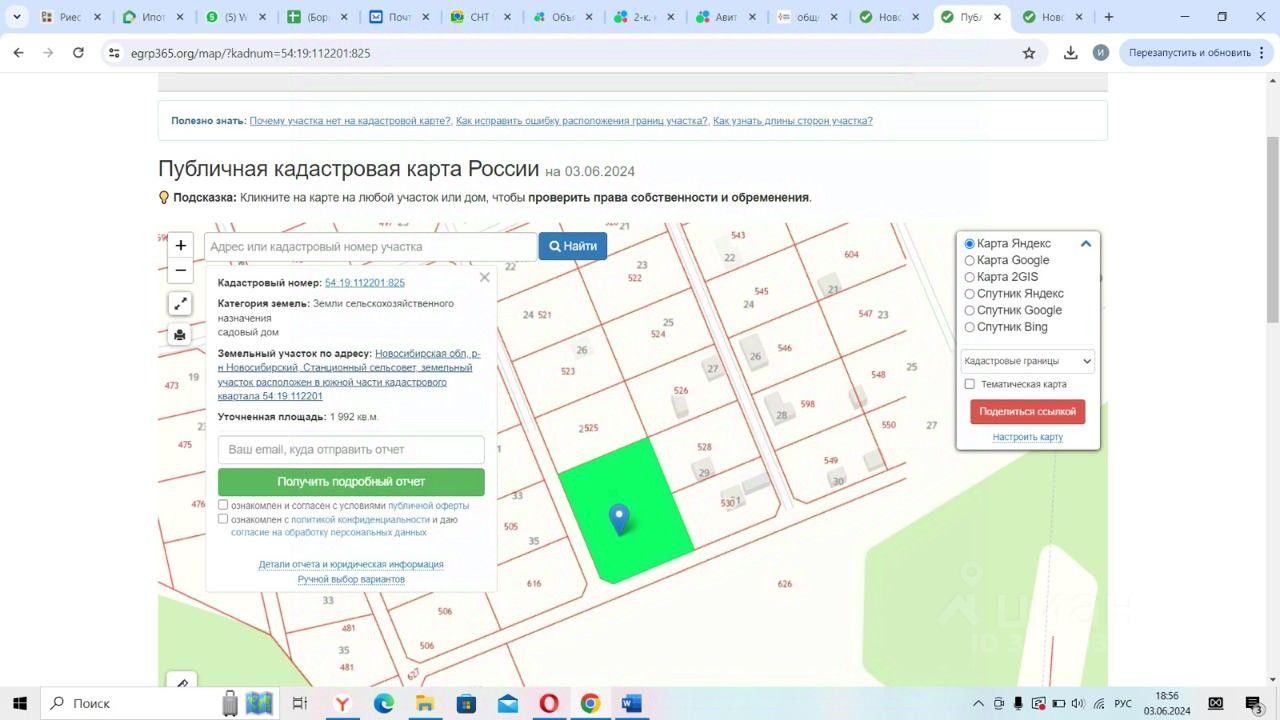
Task: Open Детали отчета и юридическая информация link
Action: click(x=351, y=564)
